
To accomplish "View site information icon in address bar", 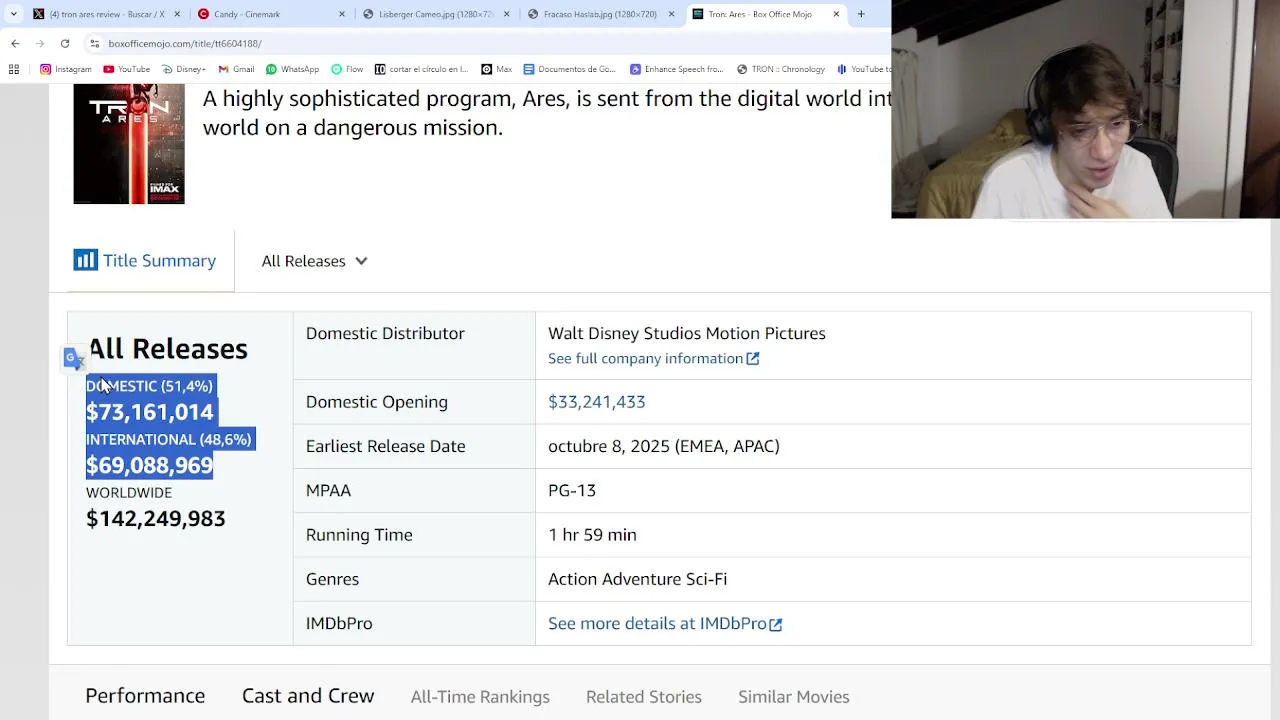I will [x=95, y=43].
